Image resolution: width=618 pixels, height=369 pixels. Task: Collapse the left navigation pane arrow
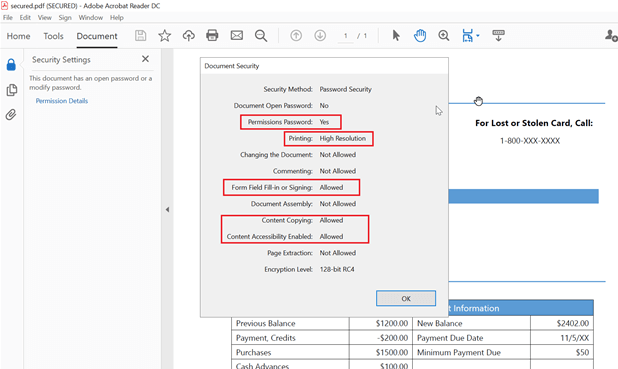tap(168, 209)
